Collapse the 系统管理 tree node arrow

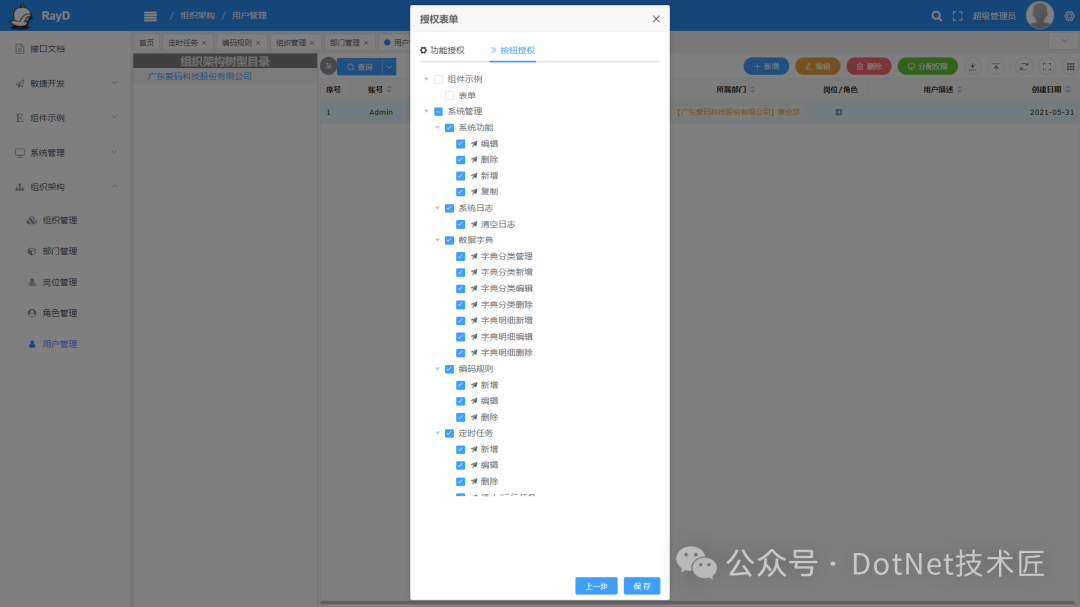tap(426, 112)
